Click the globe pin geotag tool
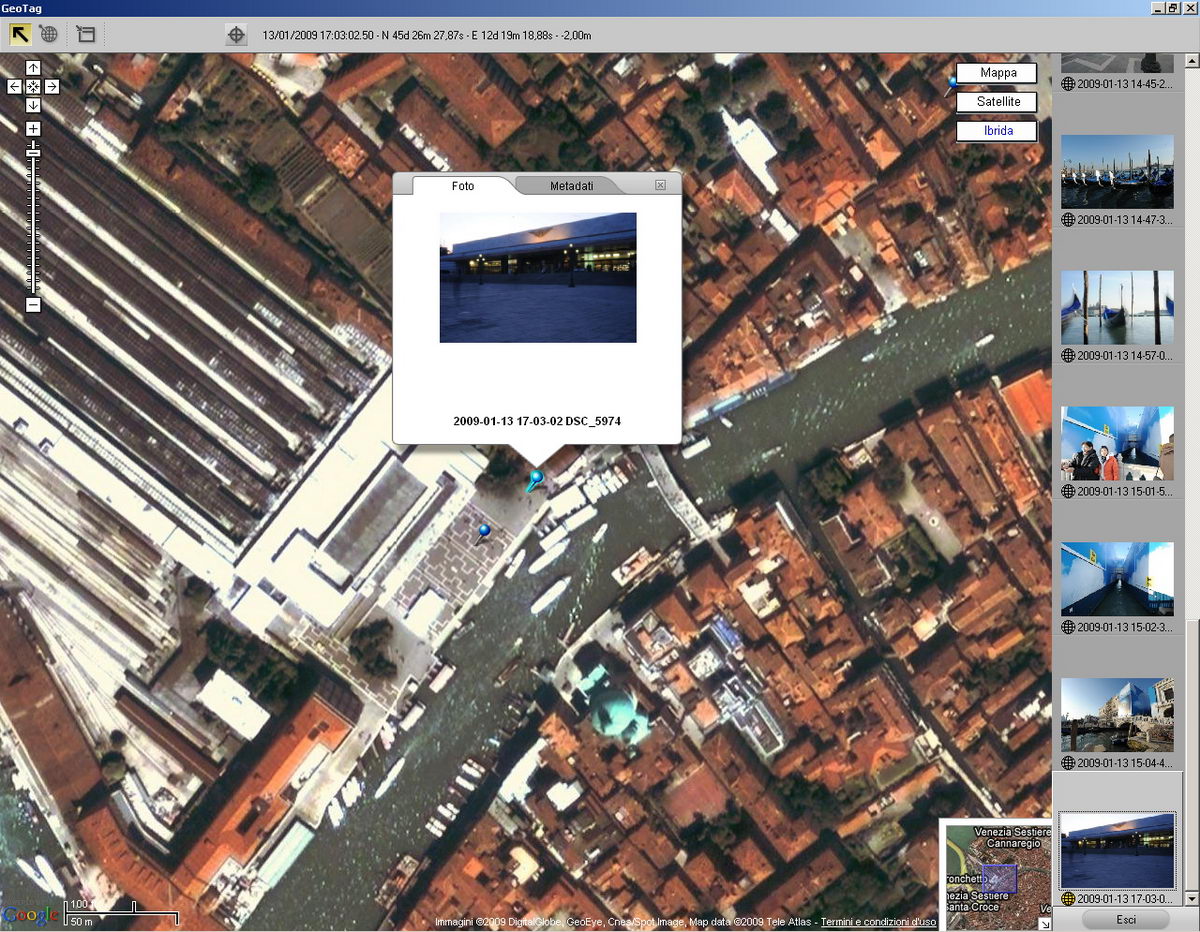 [x=49, y=34]
